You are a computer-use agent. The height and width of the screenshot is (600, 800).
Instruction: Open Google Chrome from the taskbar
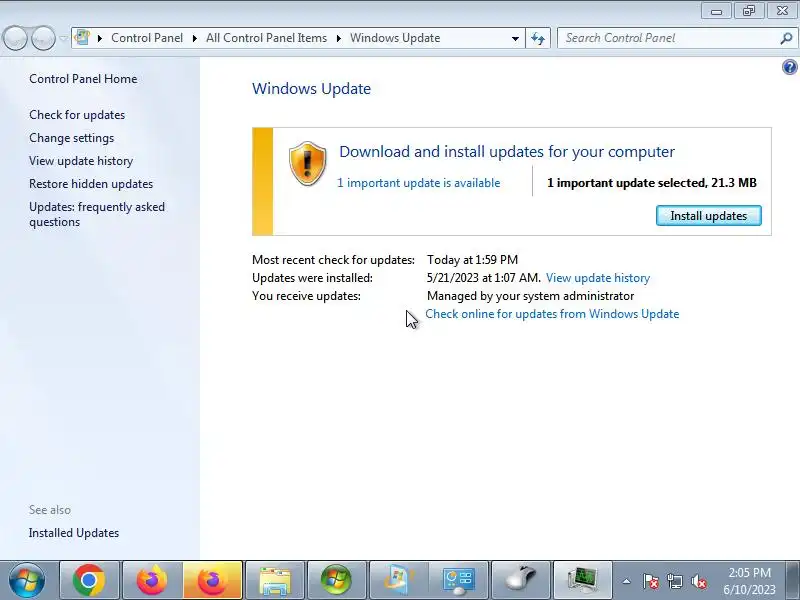coord(89,580)
